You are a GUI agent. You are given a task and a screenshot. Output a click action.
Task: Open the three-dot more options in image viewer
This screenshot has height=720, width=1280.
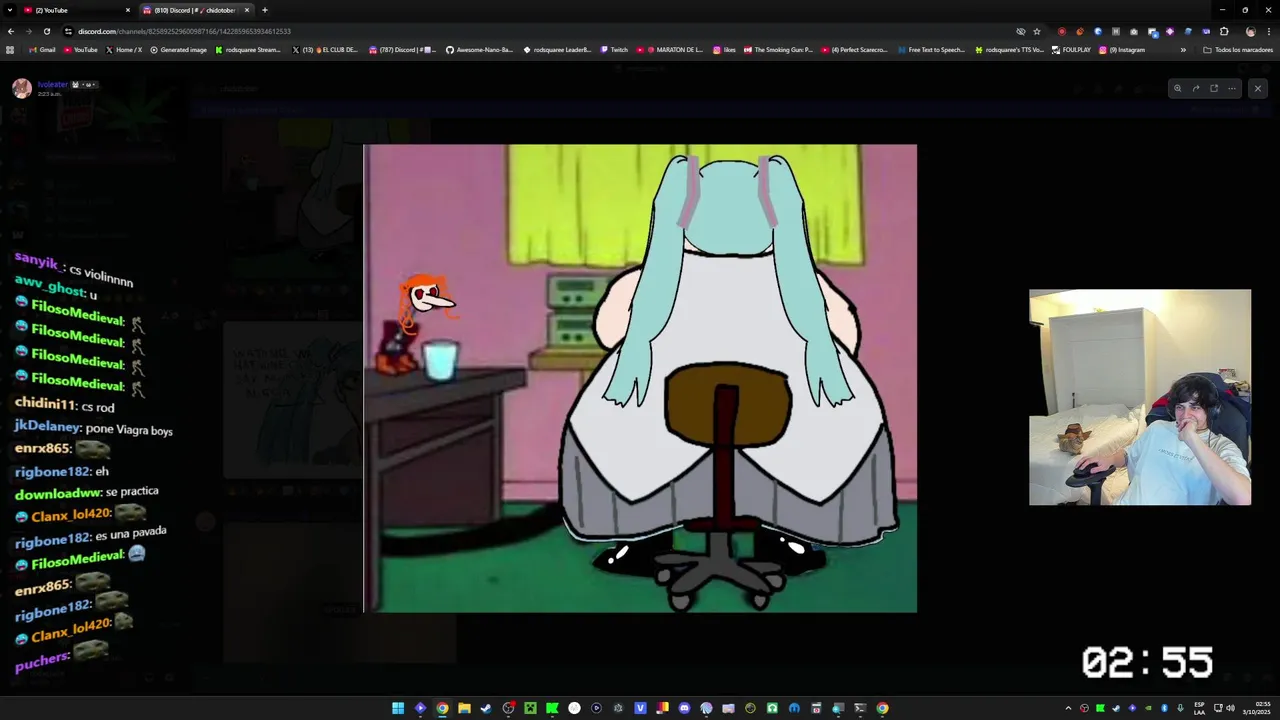coord(1232,88)
